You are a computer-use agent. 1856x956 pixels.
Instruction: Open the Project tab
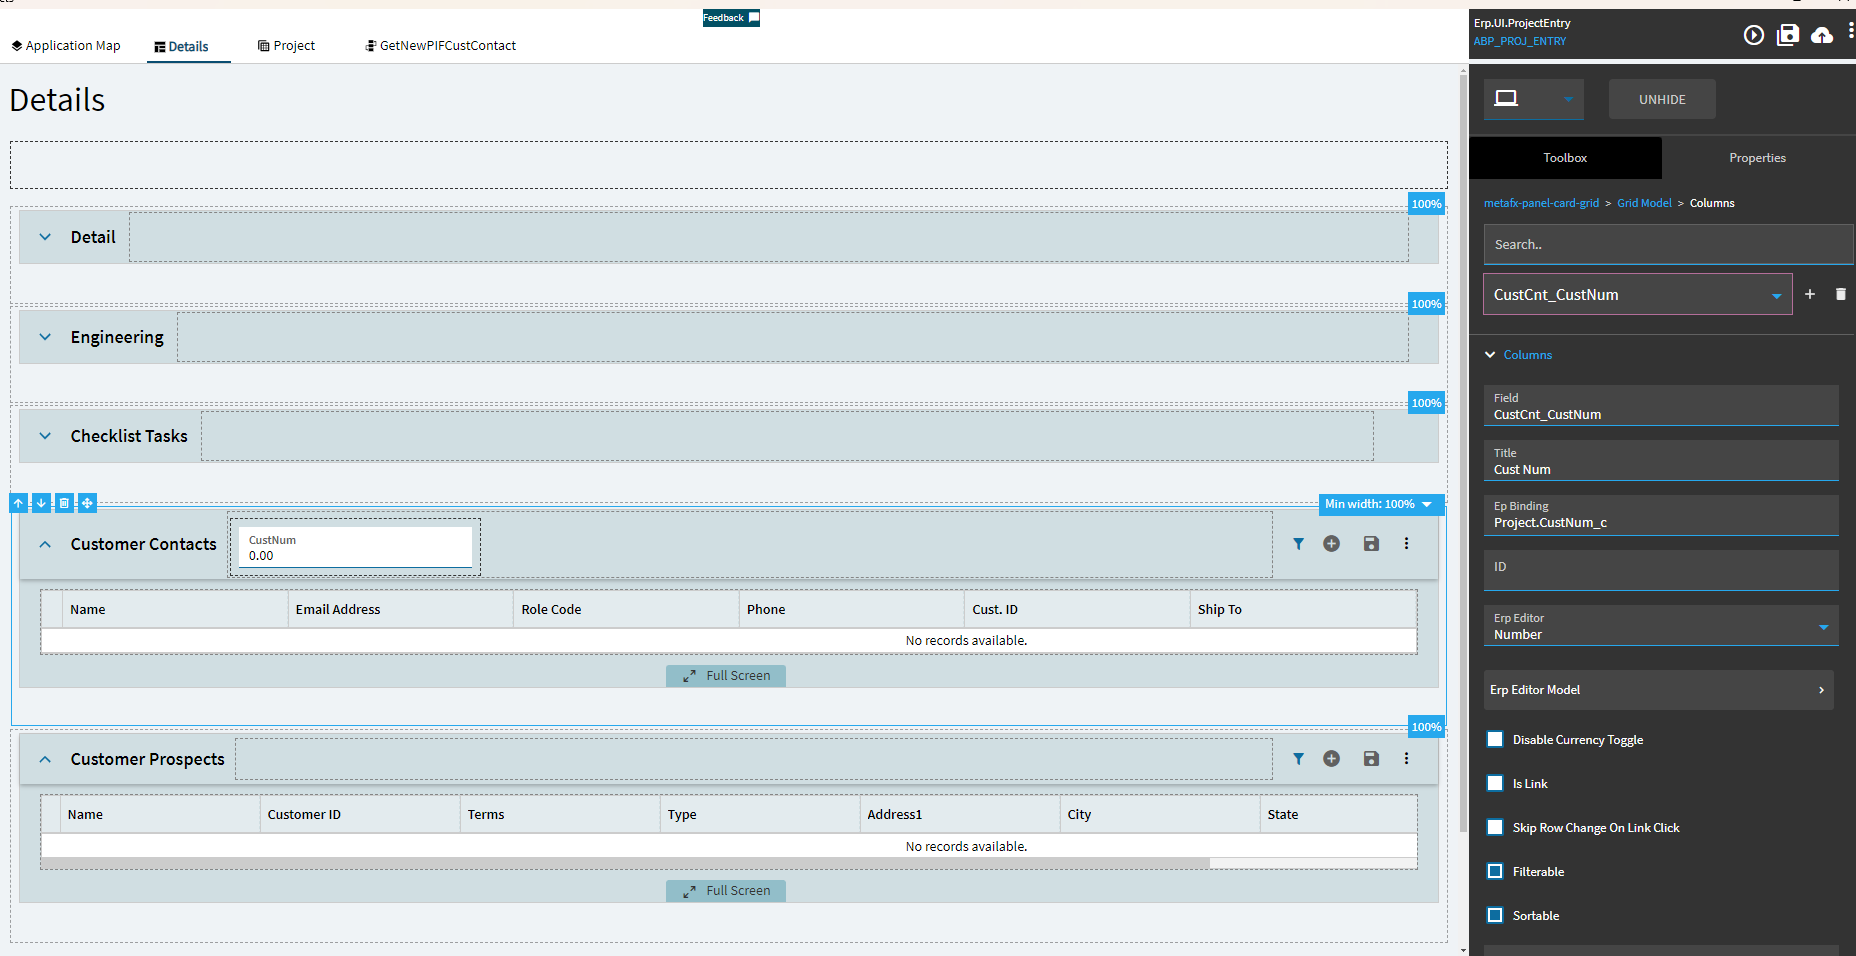click(287, 46)
